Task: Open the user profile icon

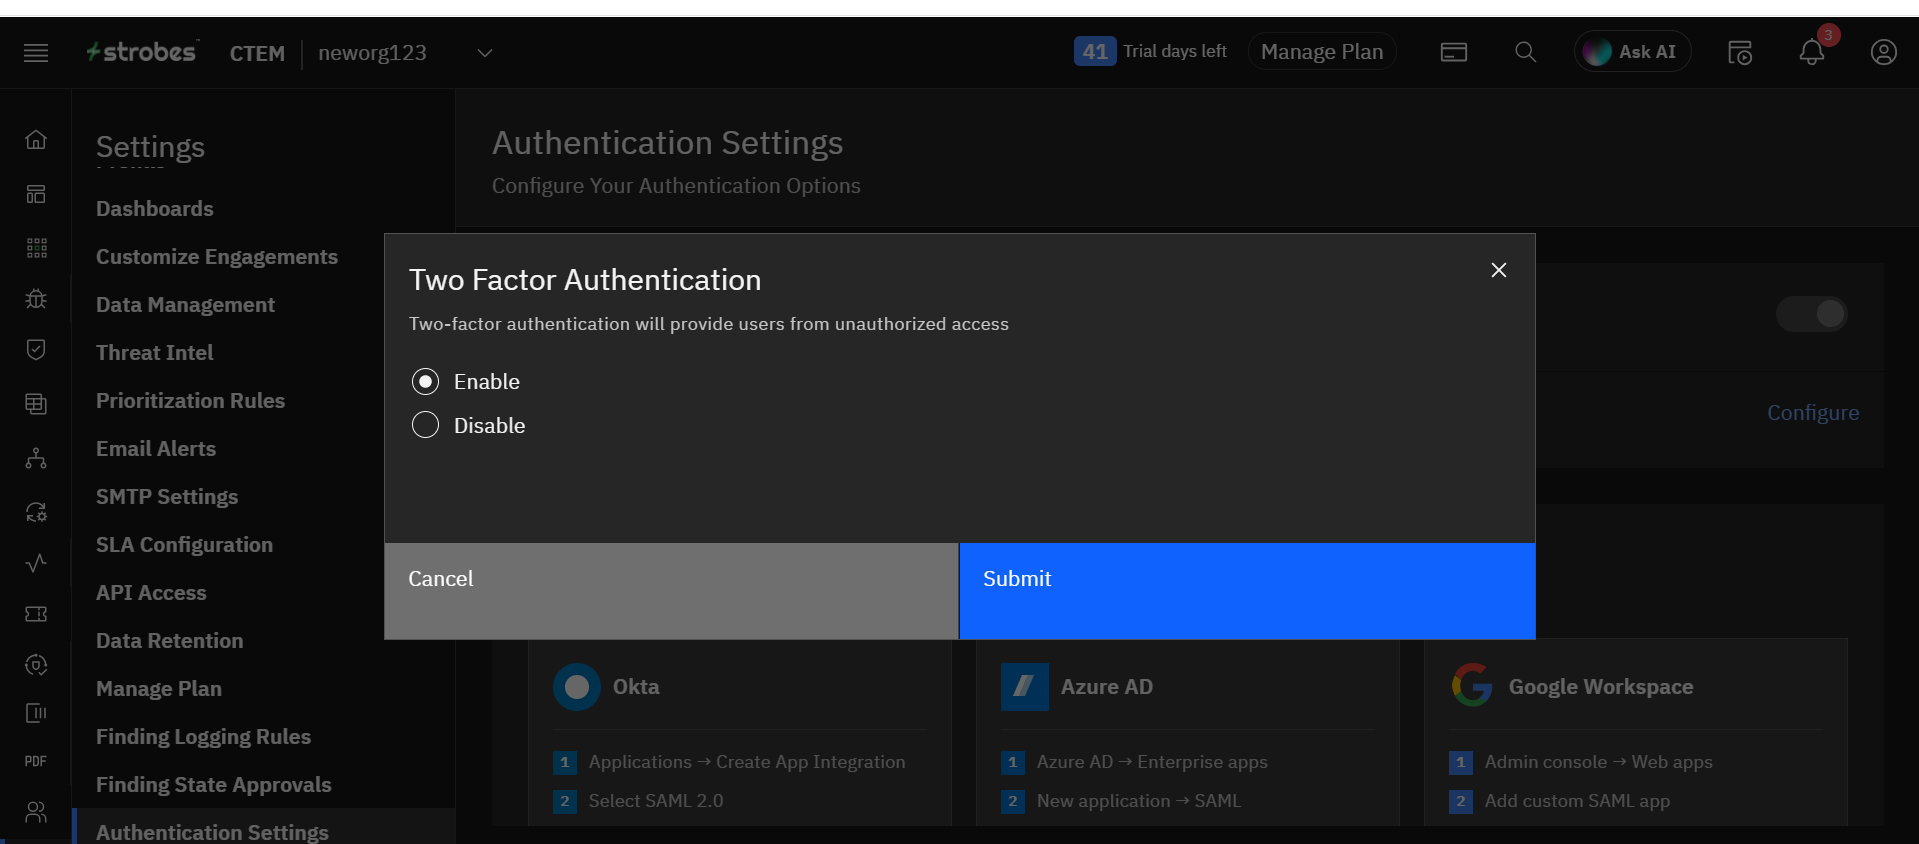Action: (x=1883, y=52)
